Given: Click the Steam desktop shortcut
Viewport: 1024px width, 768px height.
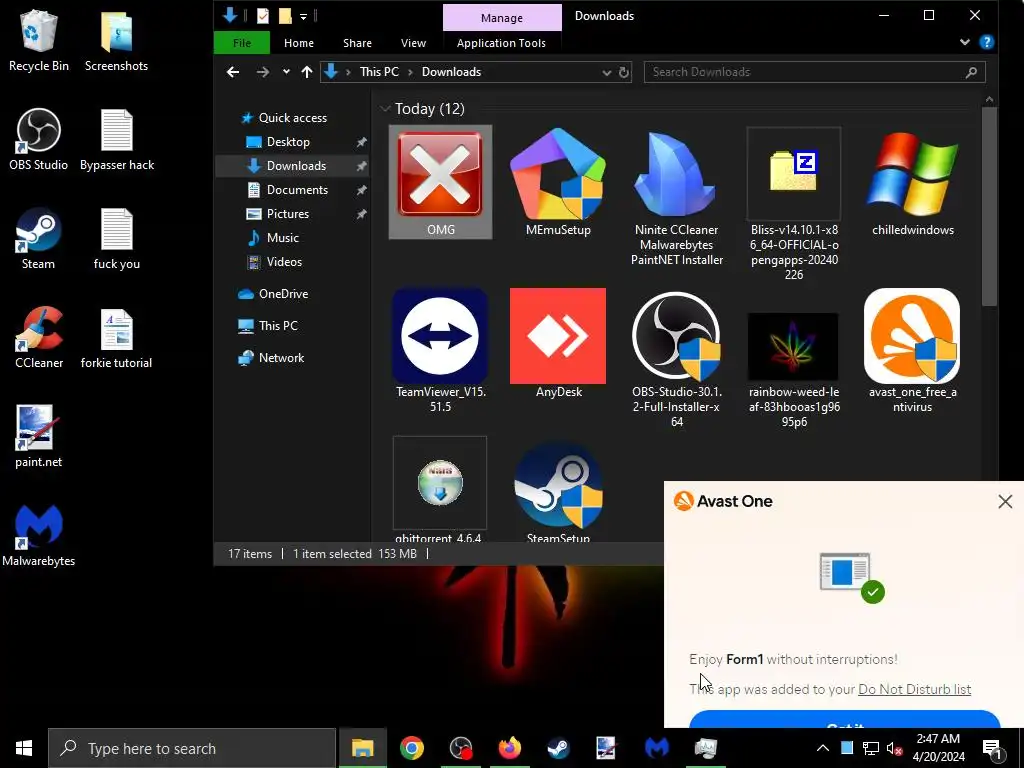Looking at the screenshot, I should 39,239.
